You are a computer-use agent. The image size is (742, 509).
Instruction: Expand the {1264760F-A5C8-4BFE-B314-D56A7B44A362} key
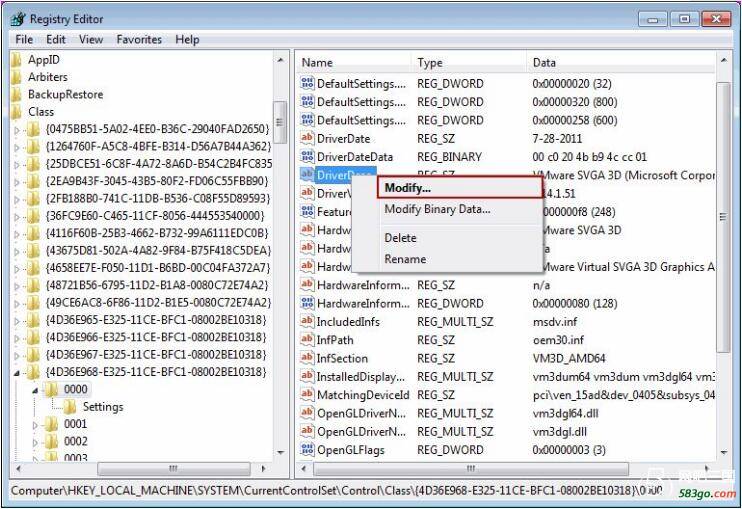tap(17, 147)
